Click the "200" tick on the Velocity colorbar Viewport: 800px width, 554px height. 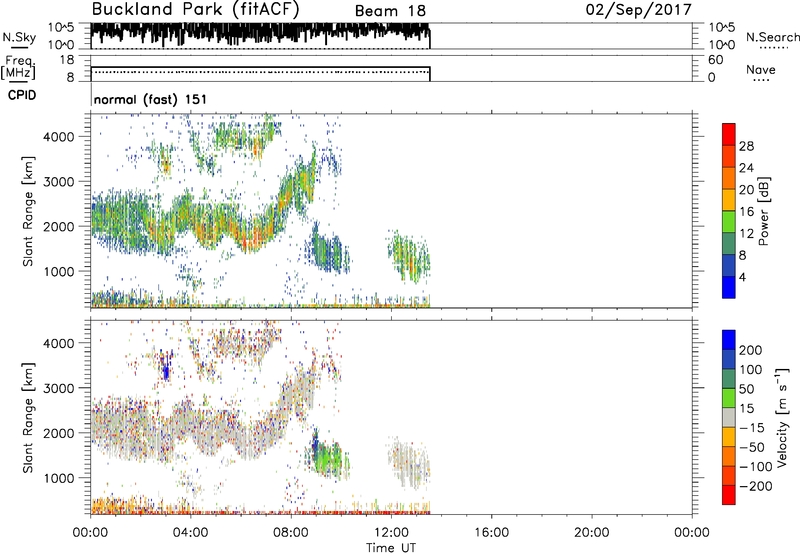coord(751,350)
